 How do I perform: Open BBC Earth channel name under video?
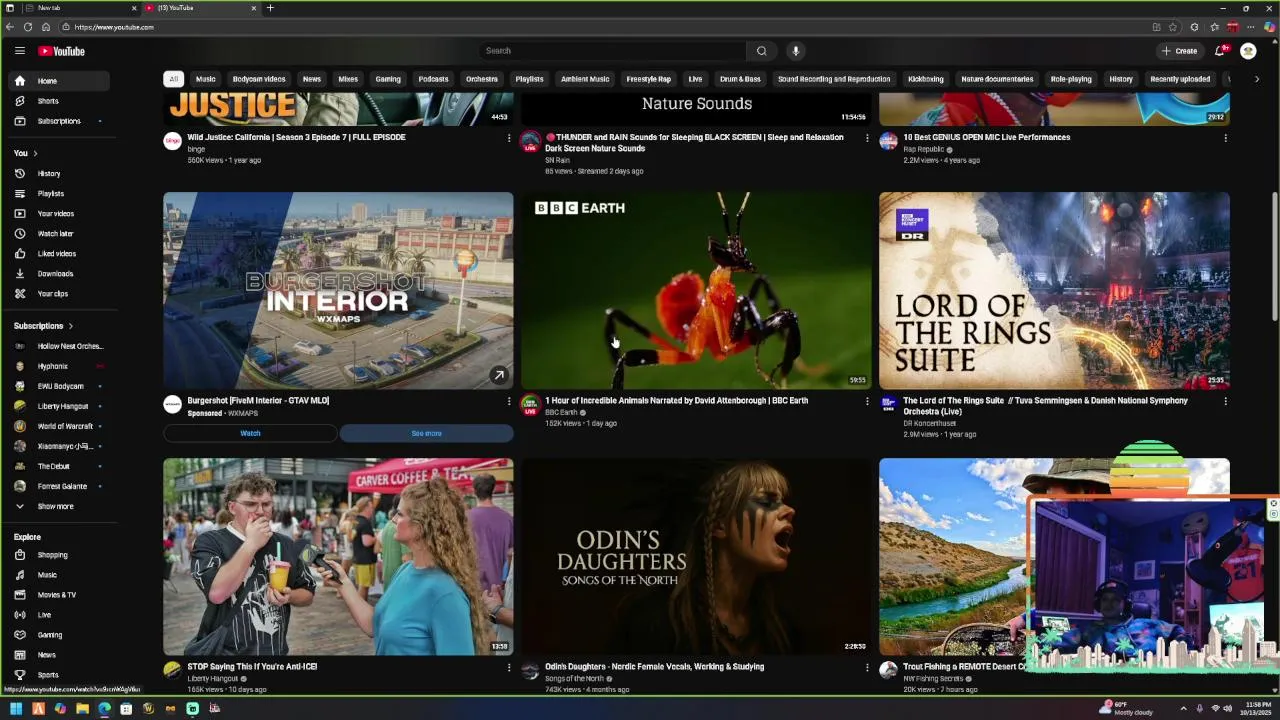[561, 412]
